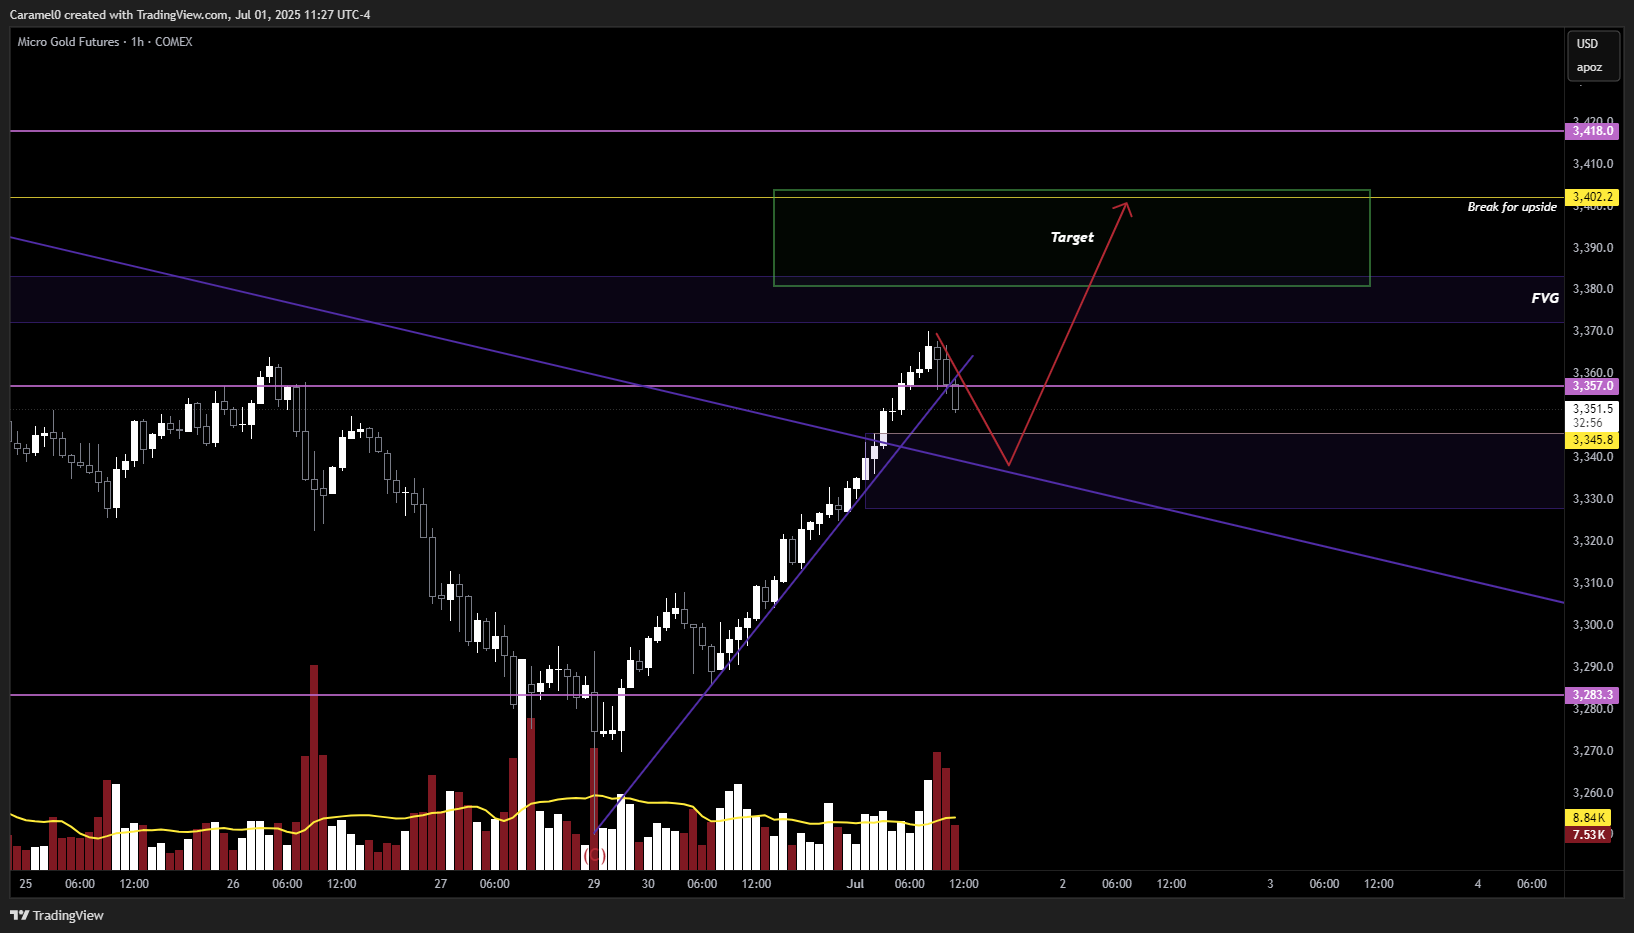Select the FVG text annotation
The image size is (1634, 933).
click(x=1545, y=298)
